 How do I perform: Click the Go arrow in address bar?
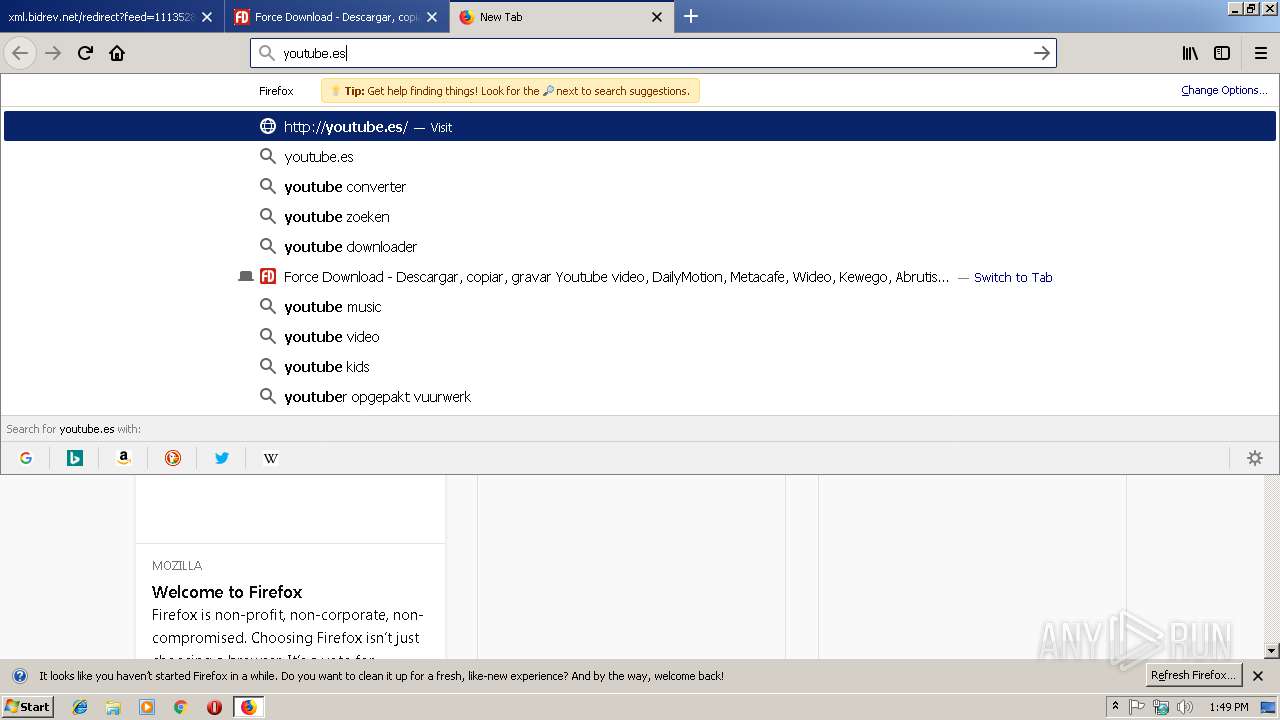tap(1041, 53)
